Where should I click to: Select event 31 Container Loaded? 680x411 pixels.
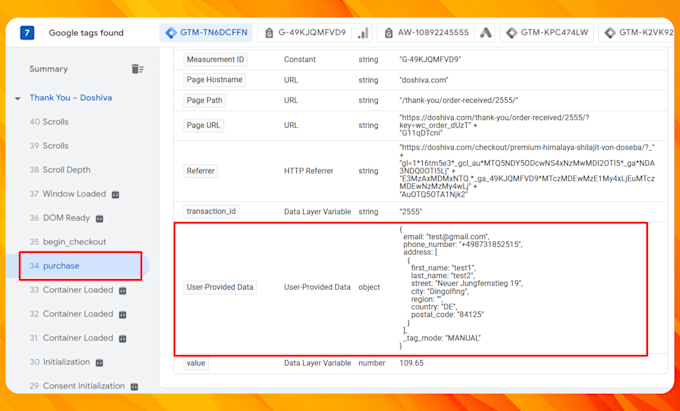(x=71, y=338)
